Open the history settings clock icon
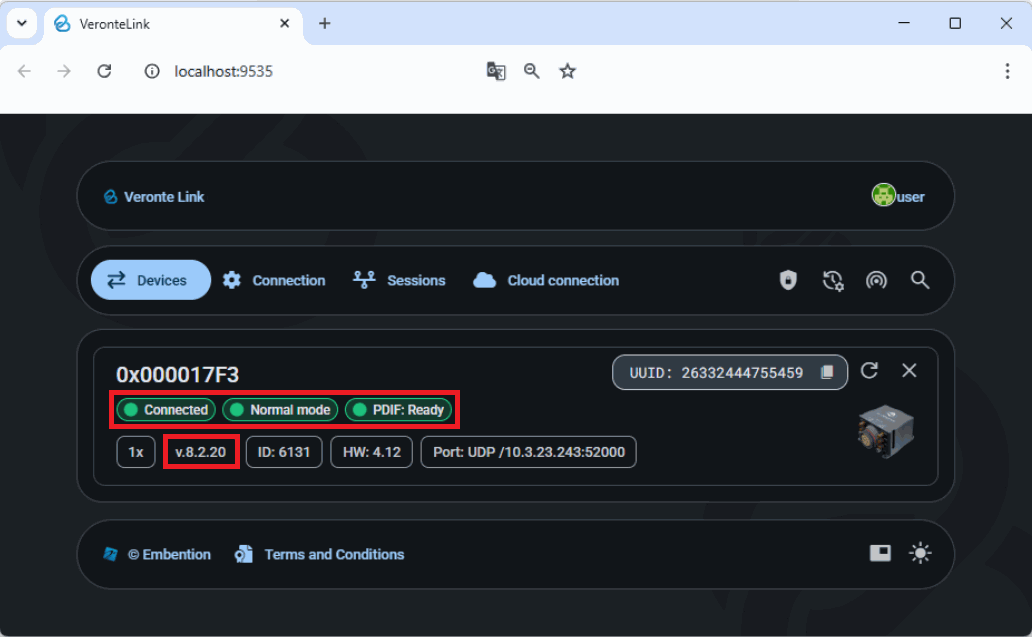This screenshot has height=637, width=1032. coord(833,281)
